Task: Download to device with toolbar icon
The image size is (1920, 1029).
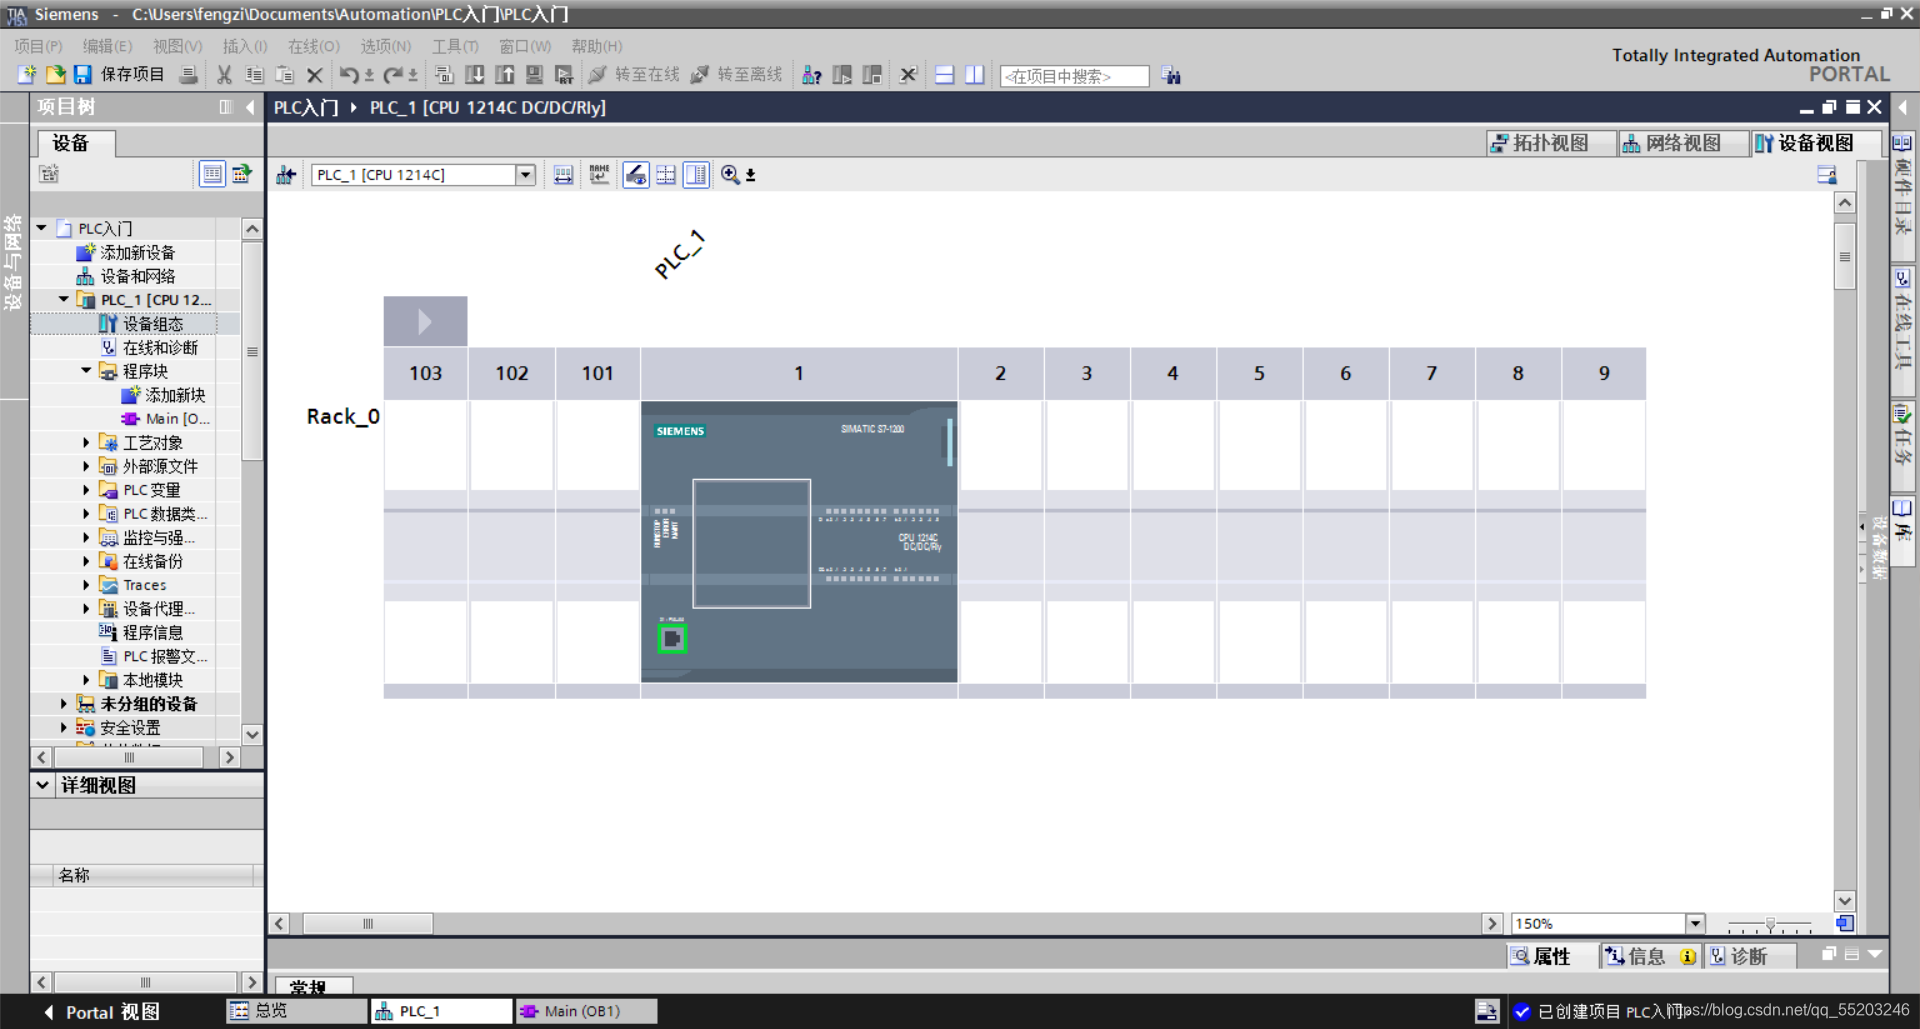Action: (475, 75)
